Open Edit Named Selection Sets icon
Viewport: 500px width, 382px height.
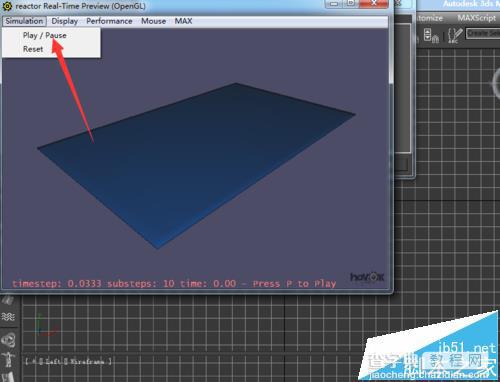tap(455, 35)
